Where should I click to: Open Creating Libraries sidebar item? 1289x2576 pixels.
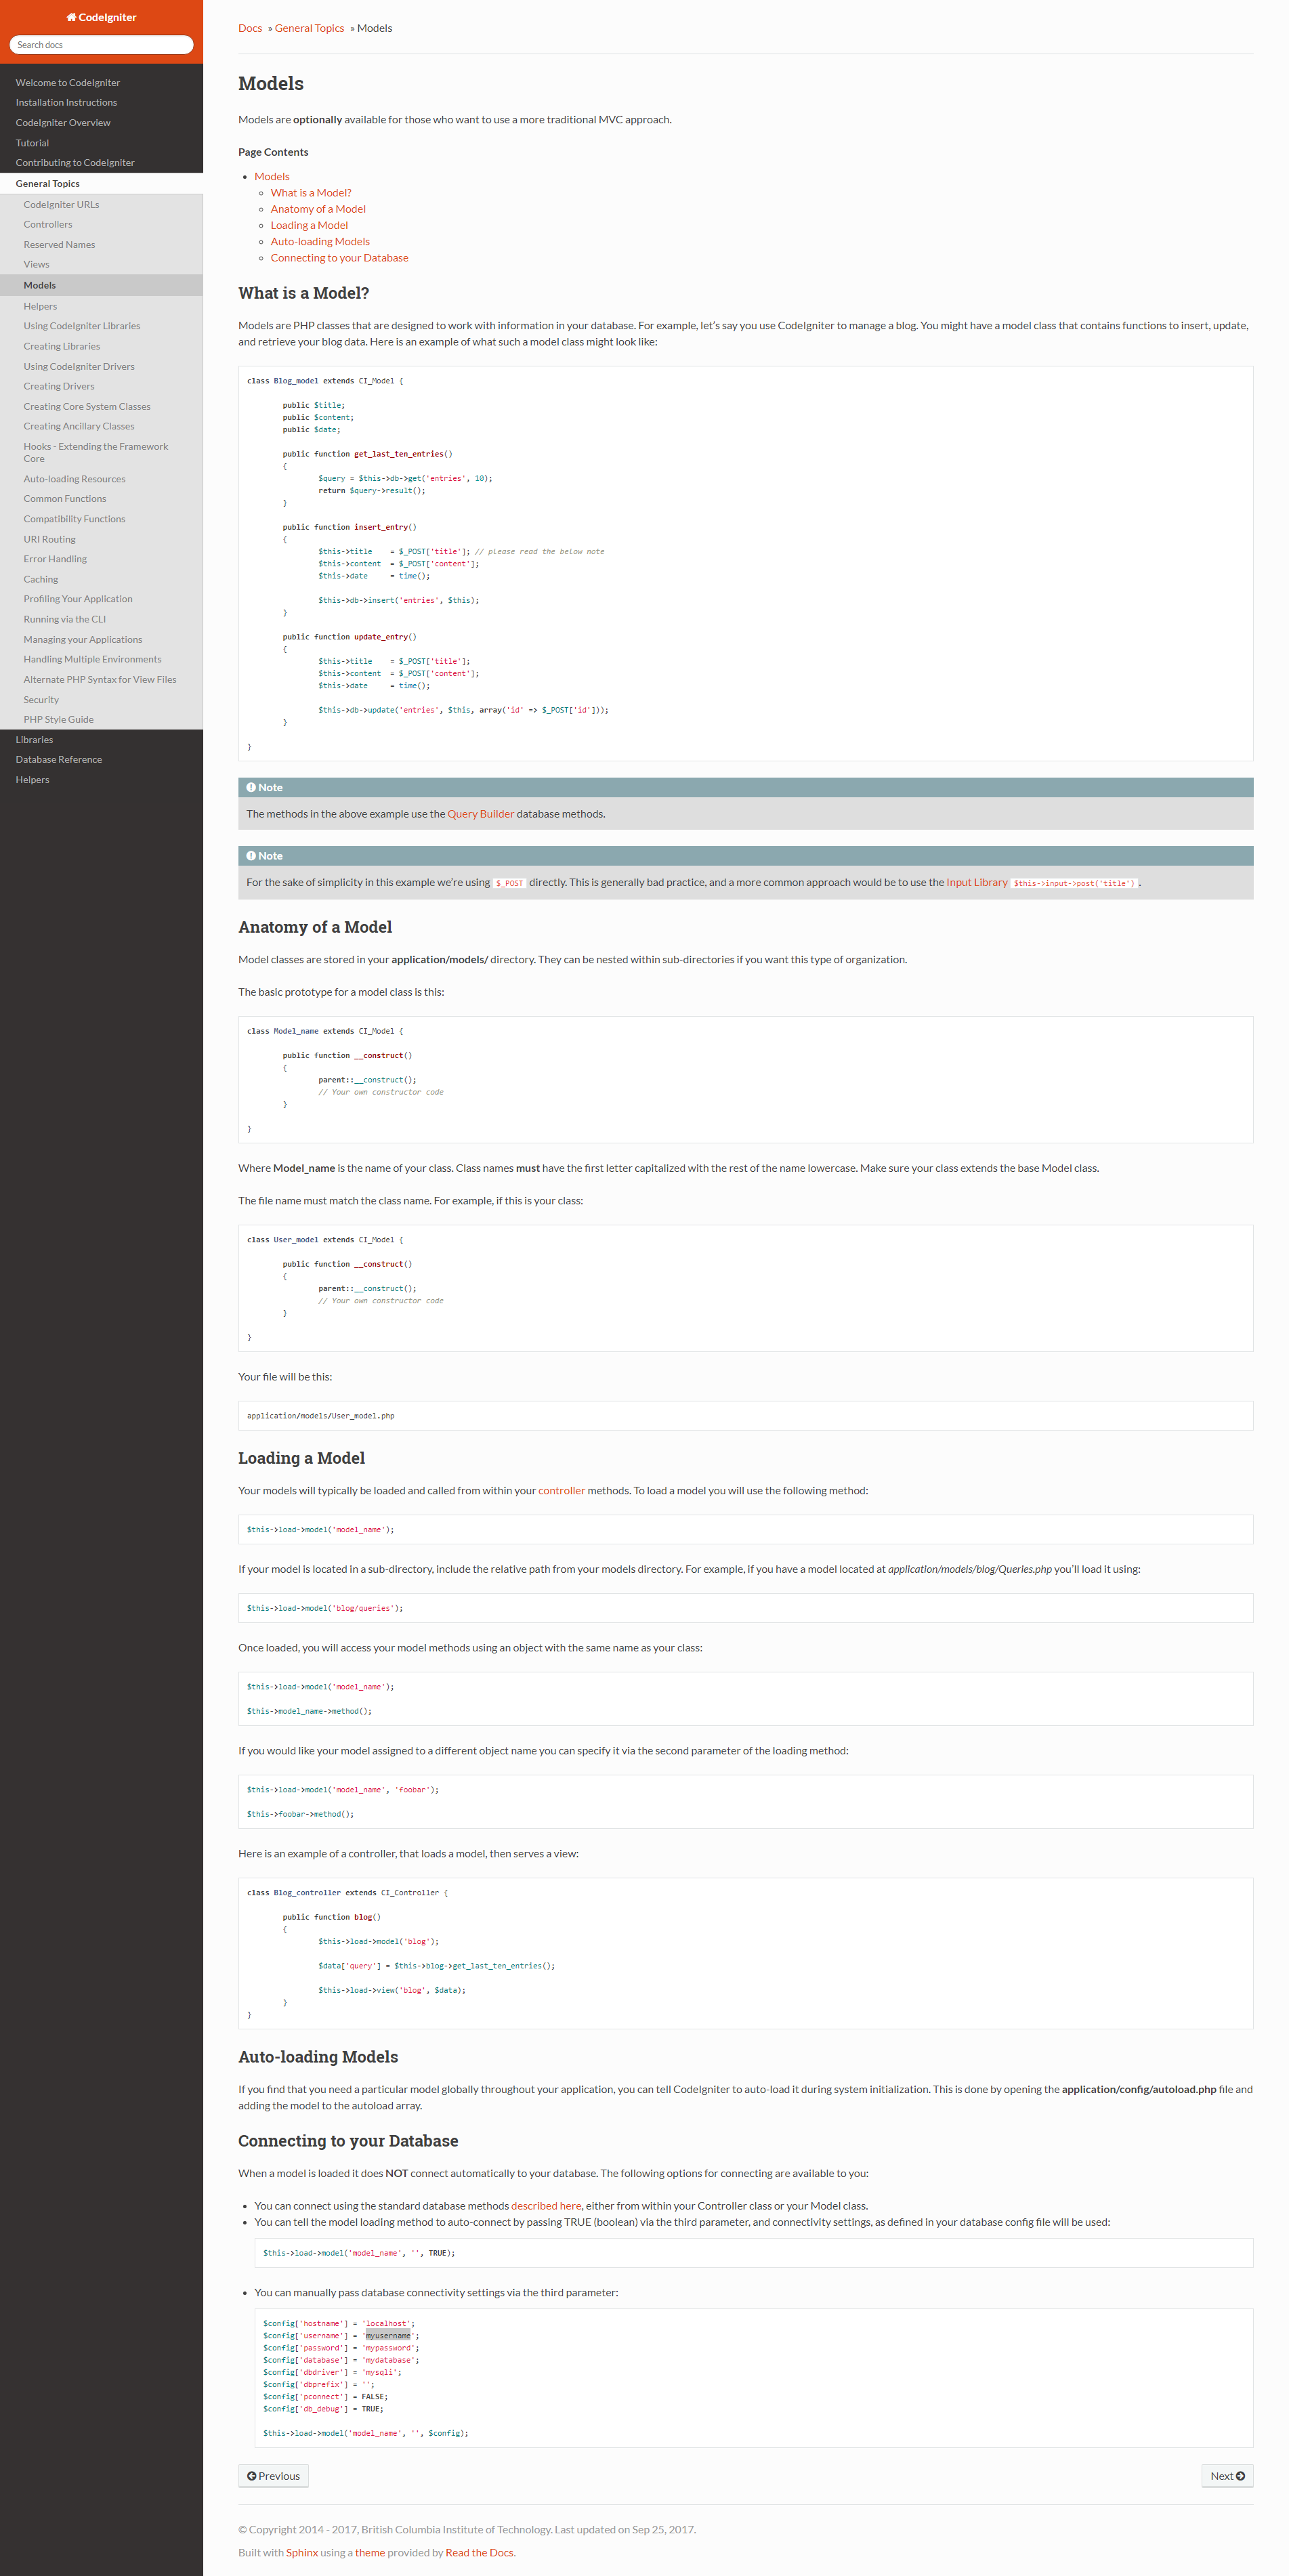click(x=101, y=346)
